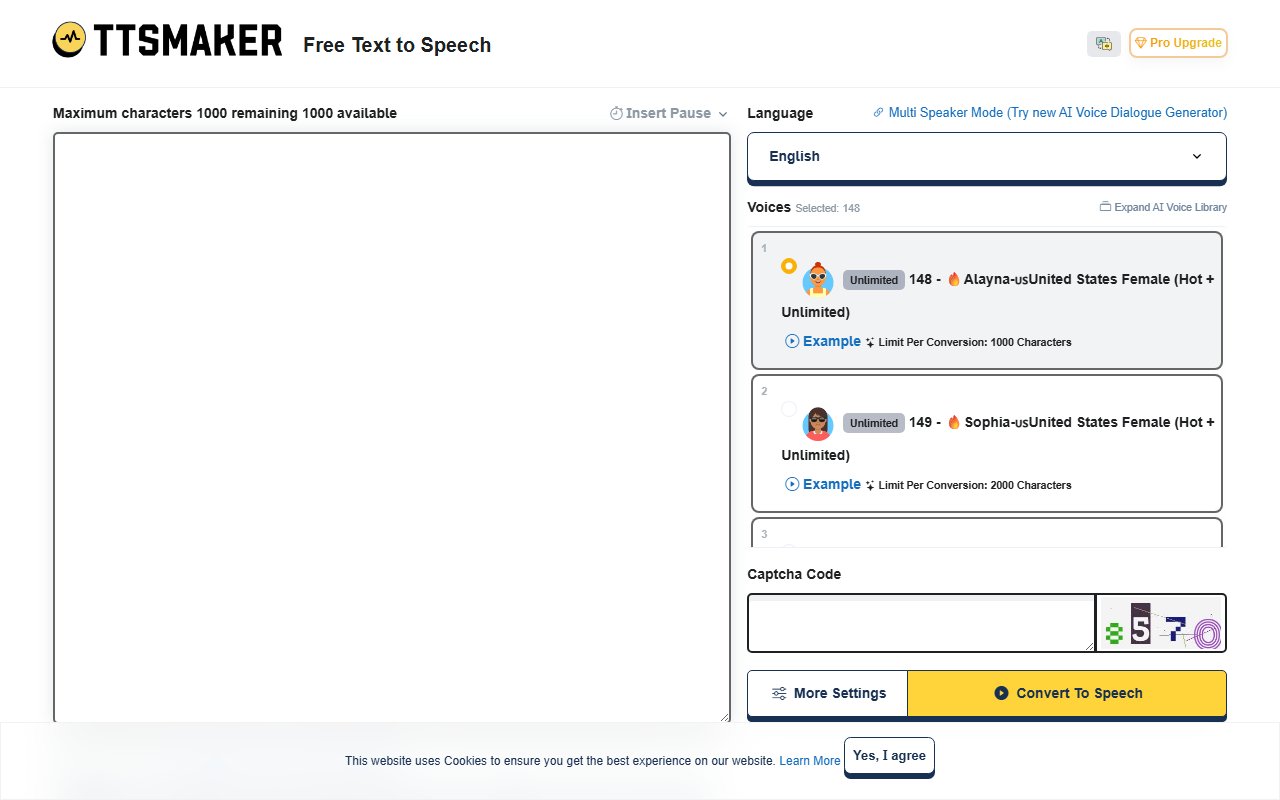
Task: Click the Free Text to Speech heading
Action: pos(397,45)
